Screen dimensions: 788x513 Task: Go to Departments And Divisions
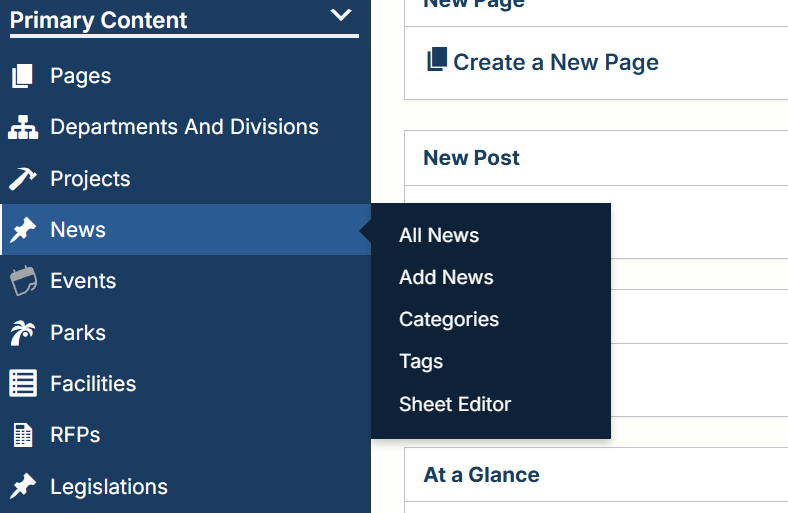click(184, 127)
